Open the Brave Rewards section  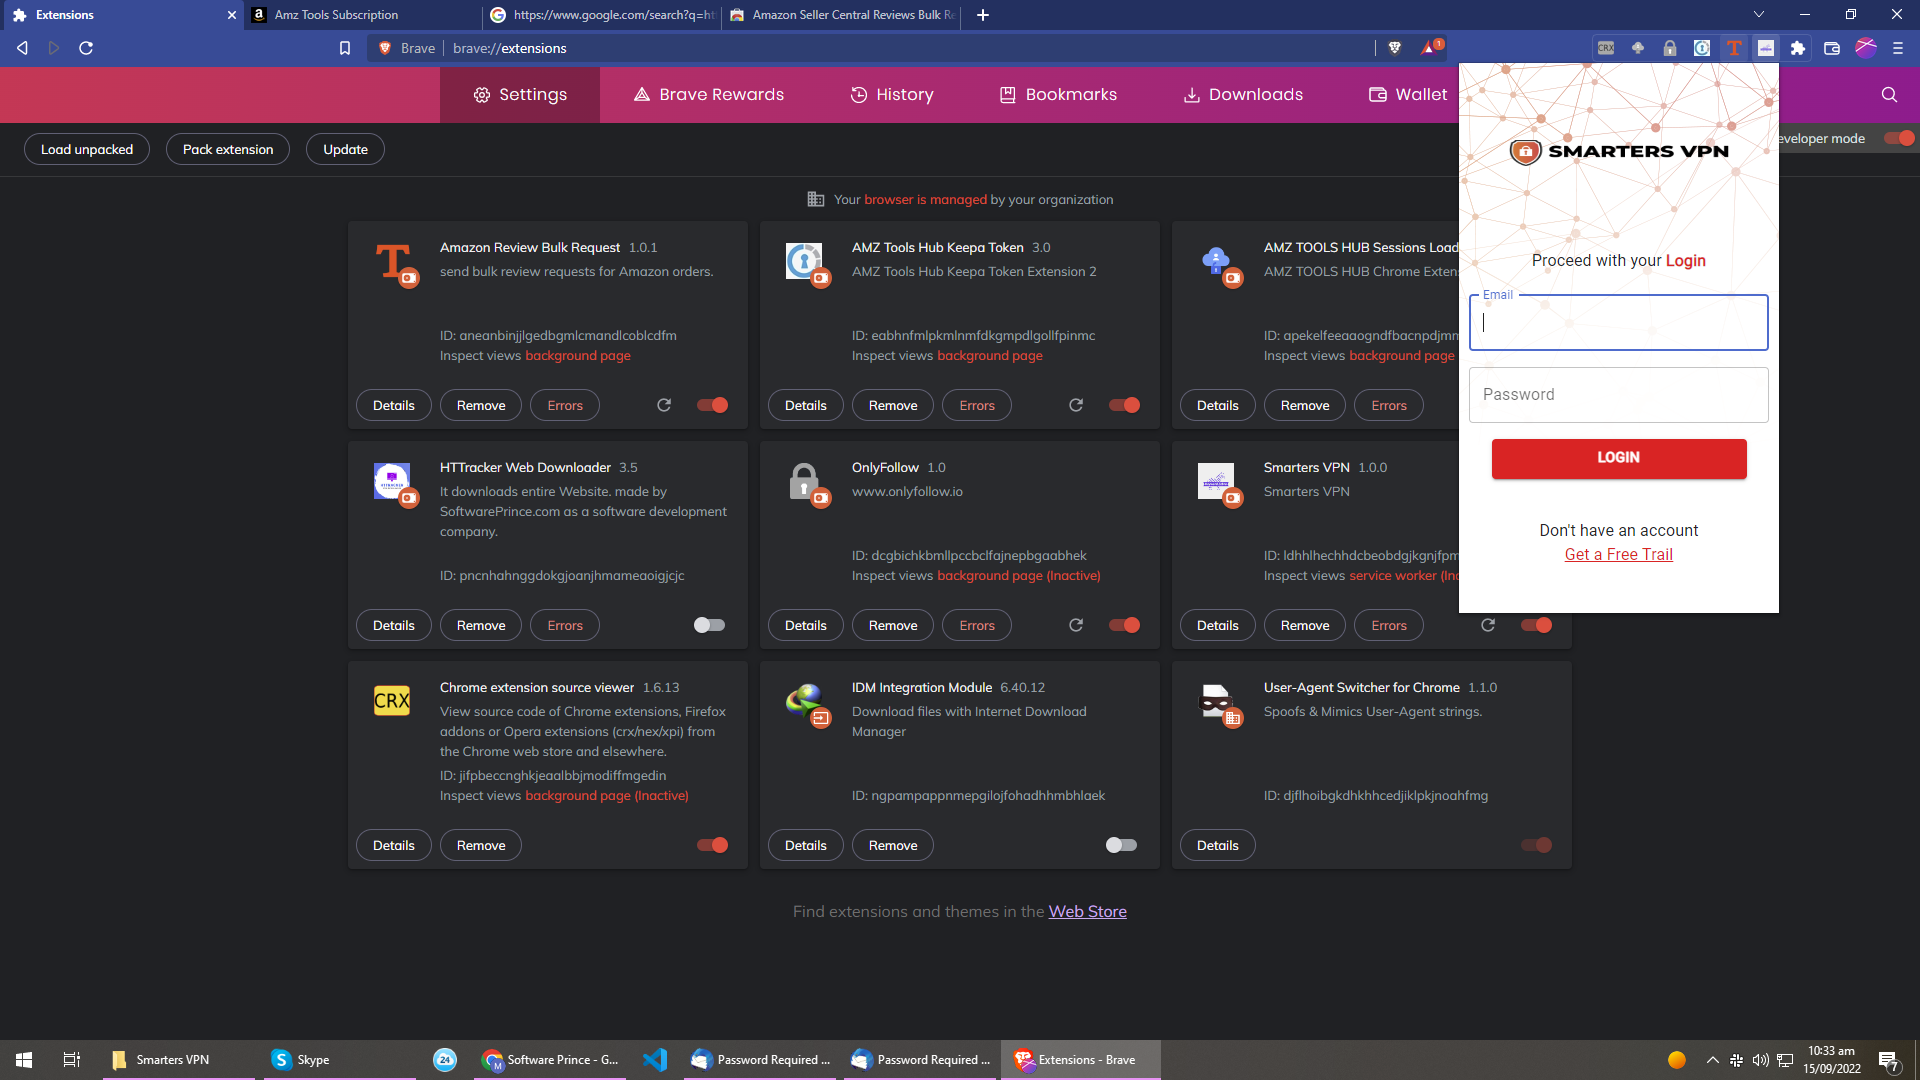coord(709,95)
